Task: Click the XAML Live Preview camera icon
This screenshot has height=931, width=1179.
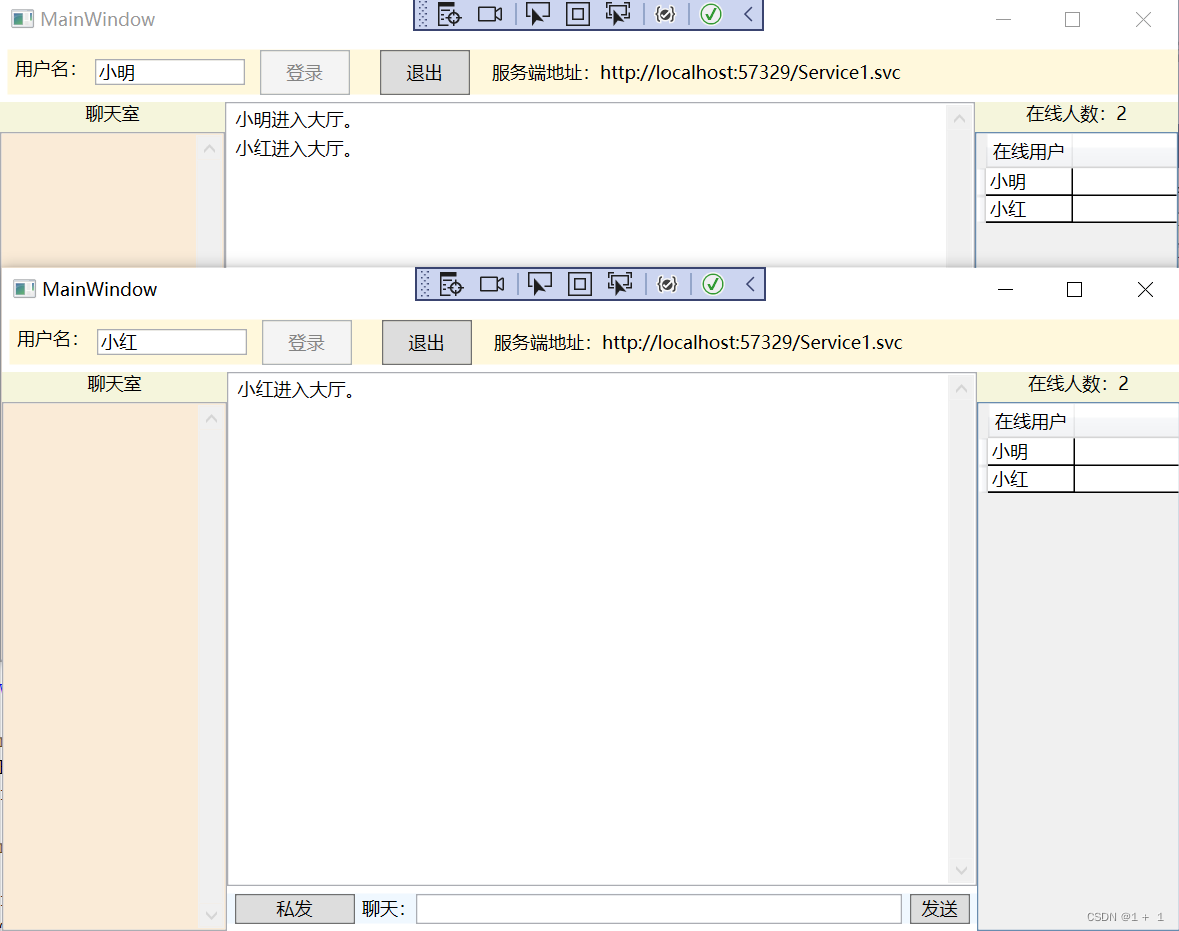Action: coord(490,14)
